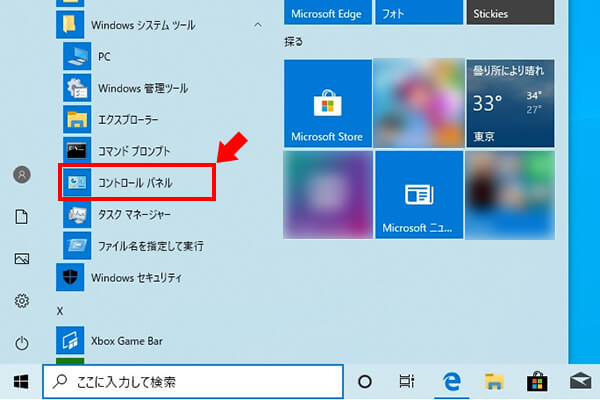Open the Microsoft Store tile
The width and height of the screenshot is (600, 400).
pos(328,103)
